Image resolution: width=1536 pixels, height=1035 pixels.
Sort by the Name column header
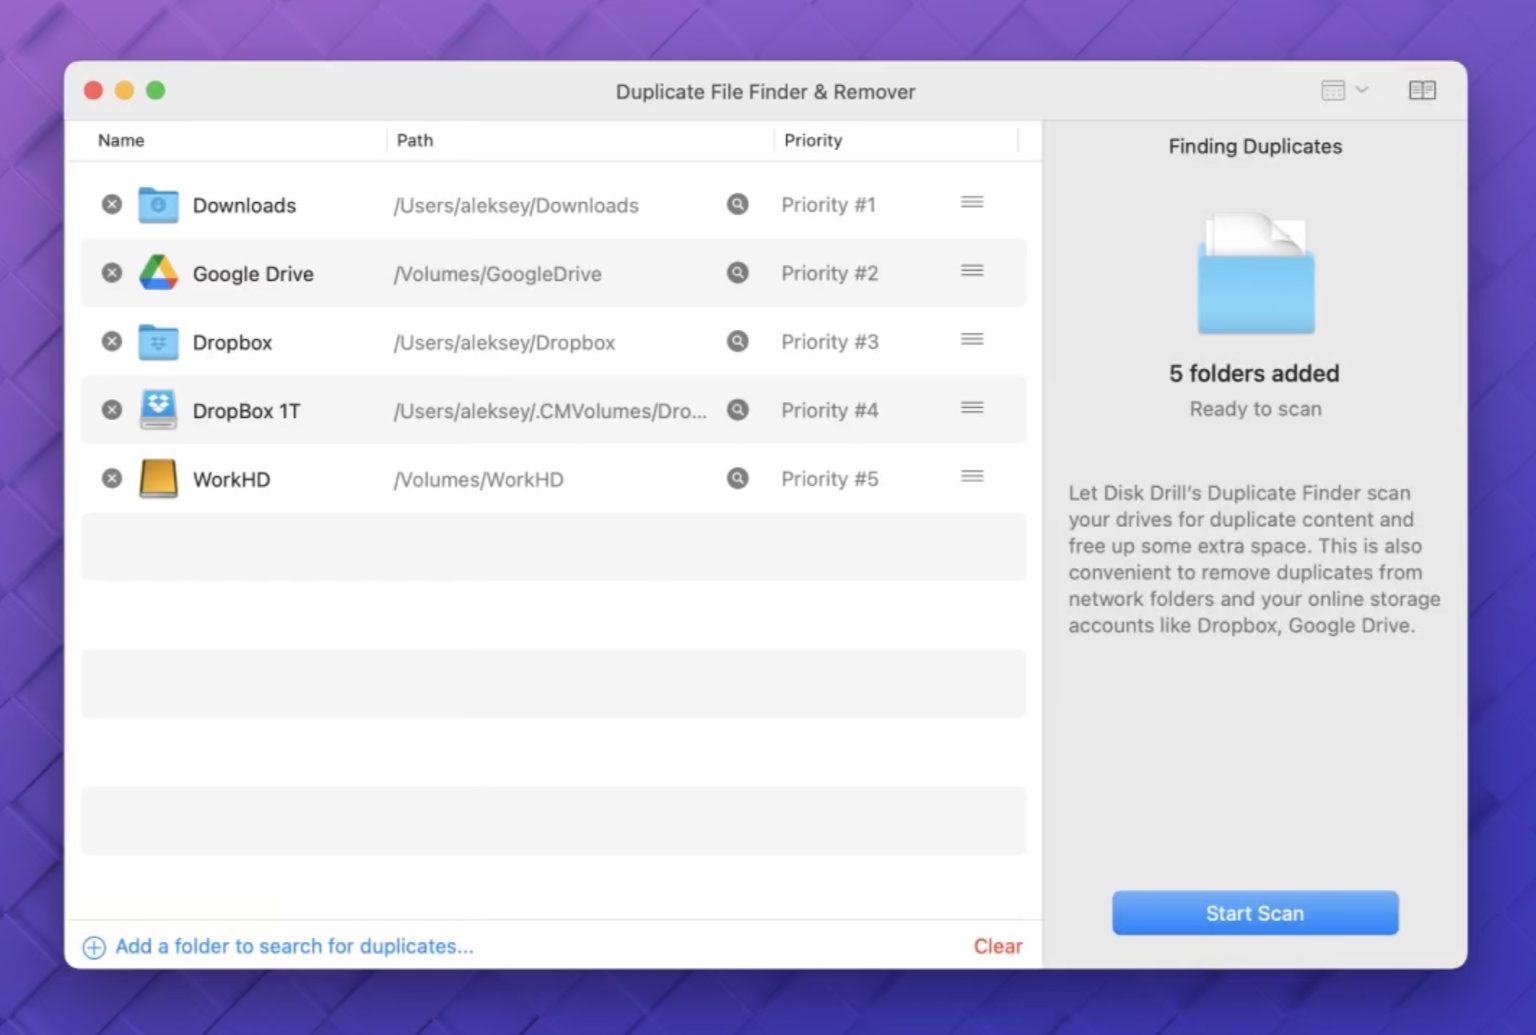point(121,141)
